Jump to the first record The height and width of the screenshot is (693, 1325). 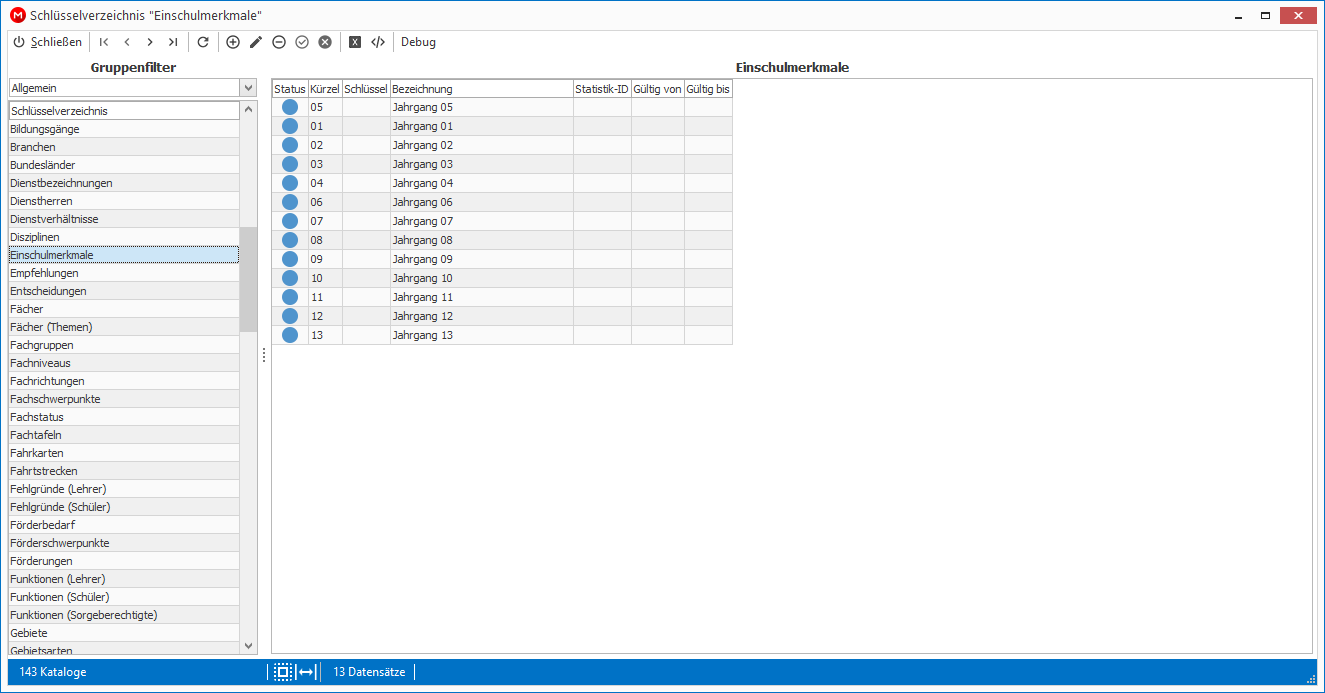coord(104,42)
